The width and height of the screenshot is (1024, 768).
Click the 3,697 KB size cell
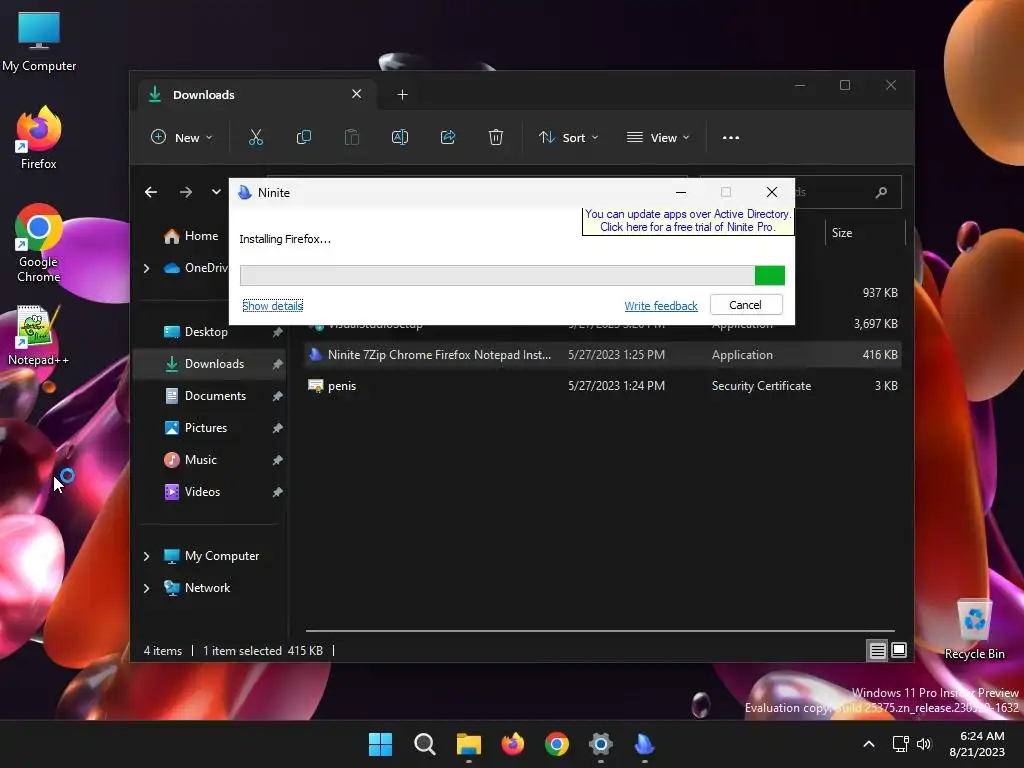(875, 324)
